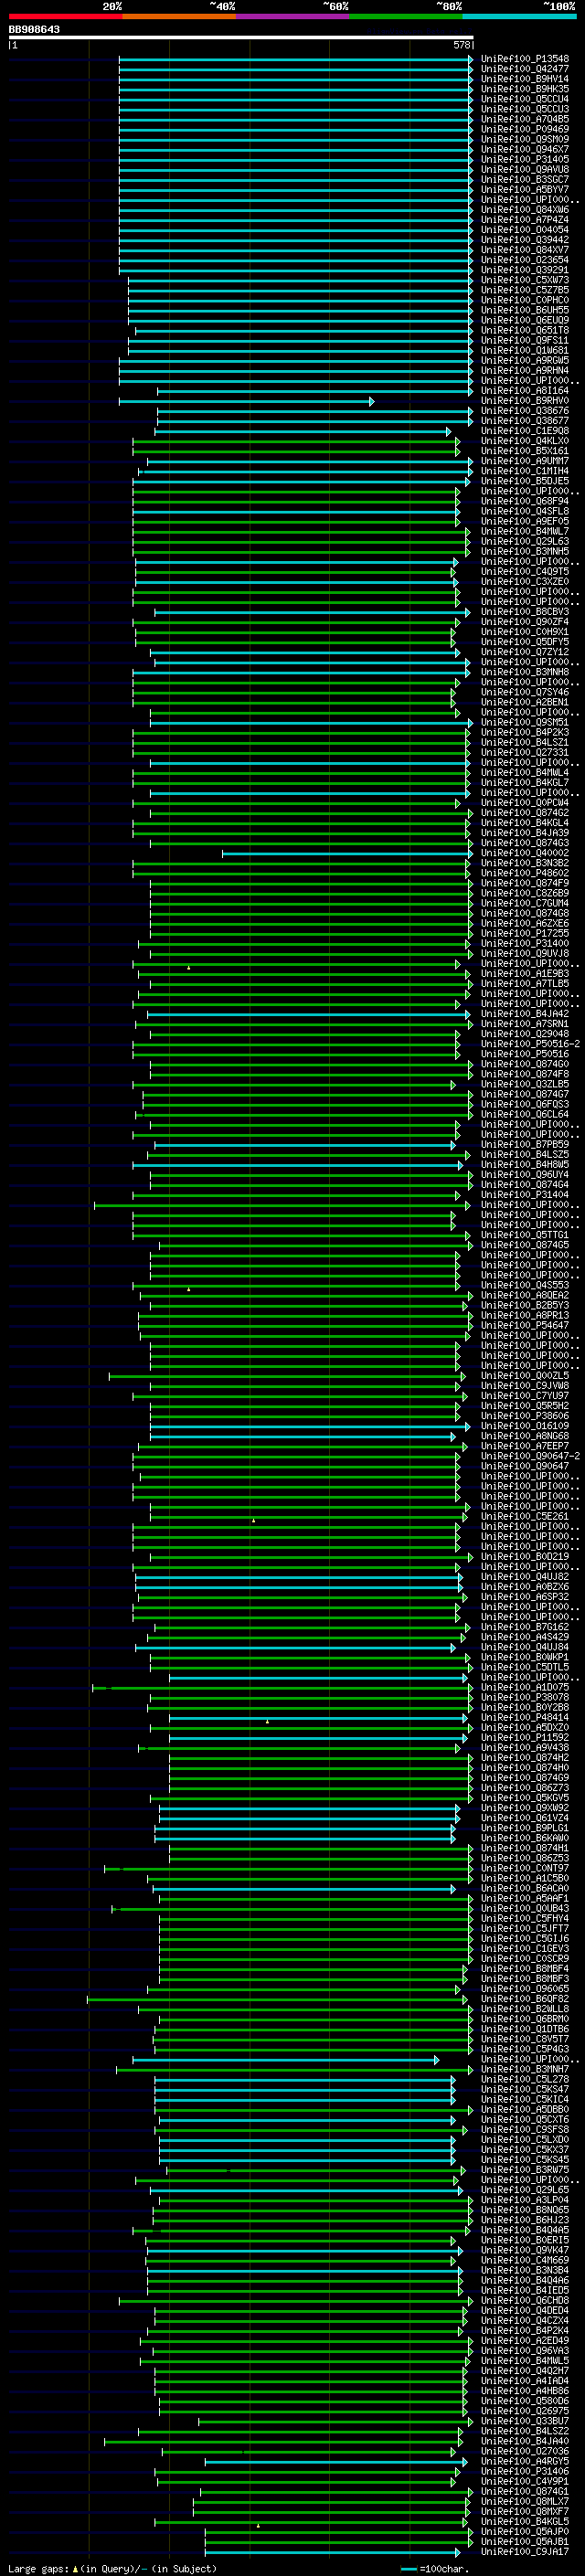Select label UniRef100_Q651T8

(x=525, y=330)
